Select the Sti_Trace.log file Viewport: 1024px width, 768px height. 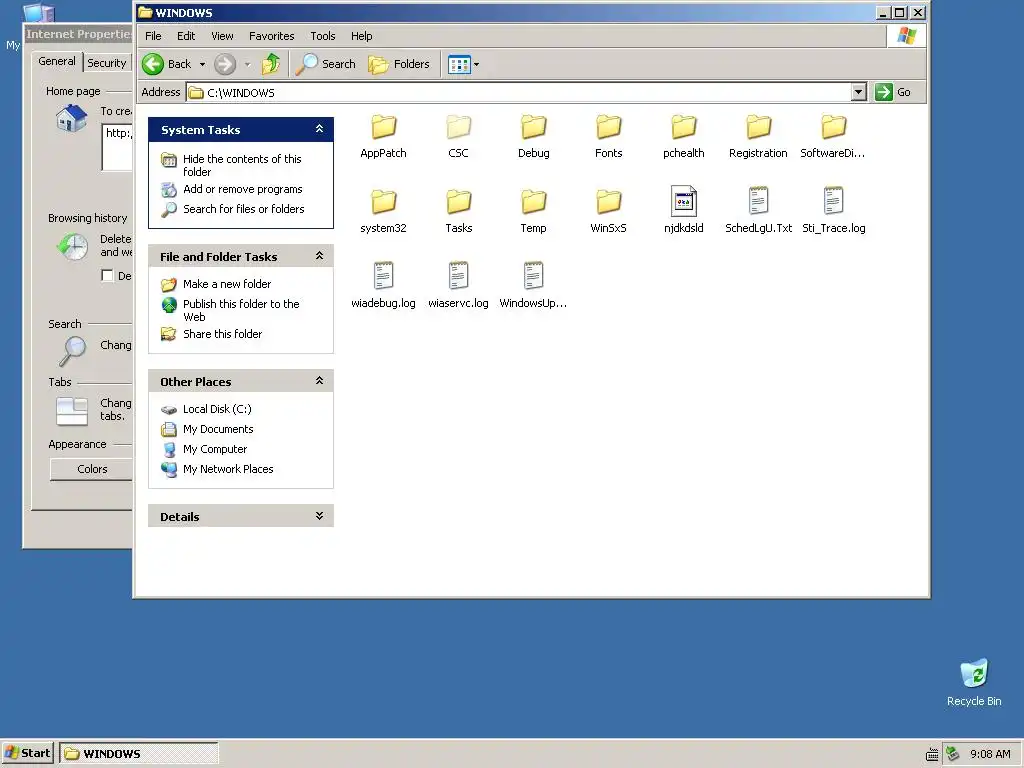[x=833, y=210]
